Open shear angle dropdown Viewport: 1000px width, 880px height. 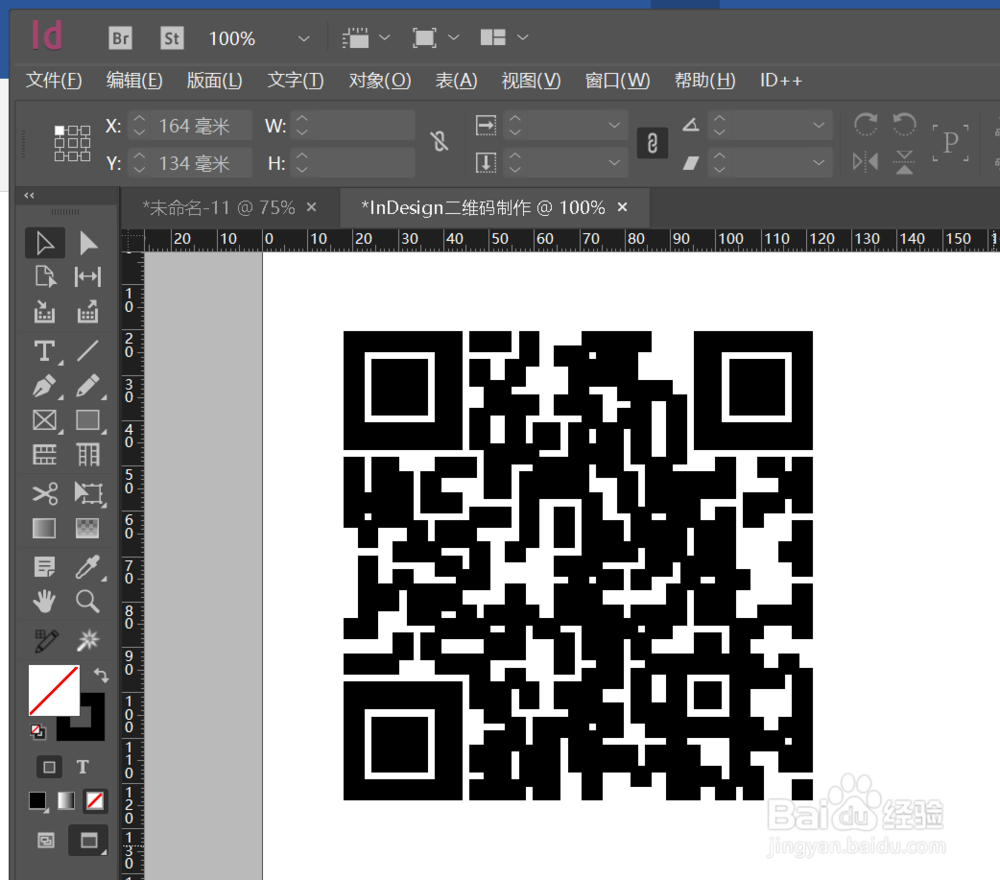[819, 163]
